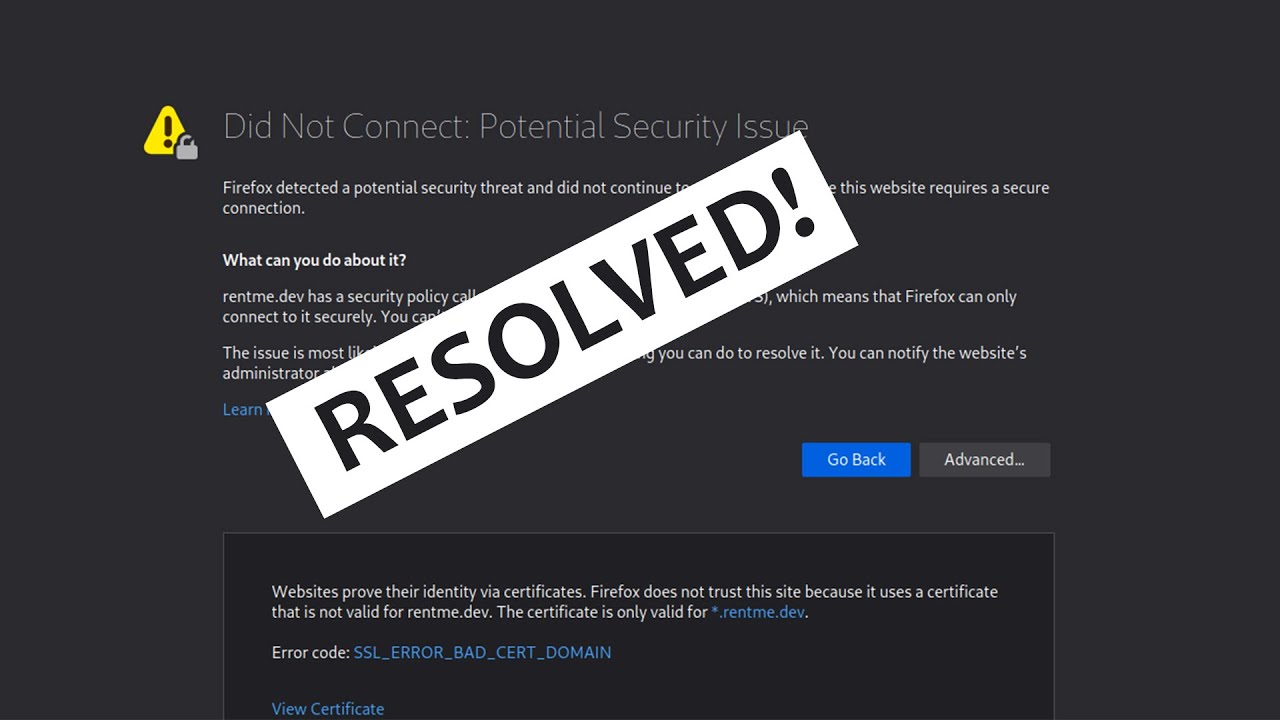Screen dimensions: 1280x720
Task: Click the "What can you do about it?" subheading
Action: [314, 260]
